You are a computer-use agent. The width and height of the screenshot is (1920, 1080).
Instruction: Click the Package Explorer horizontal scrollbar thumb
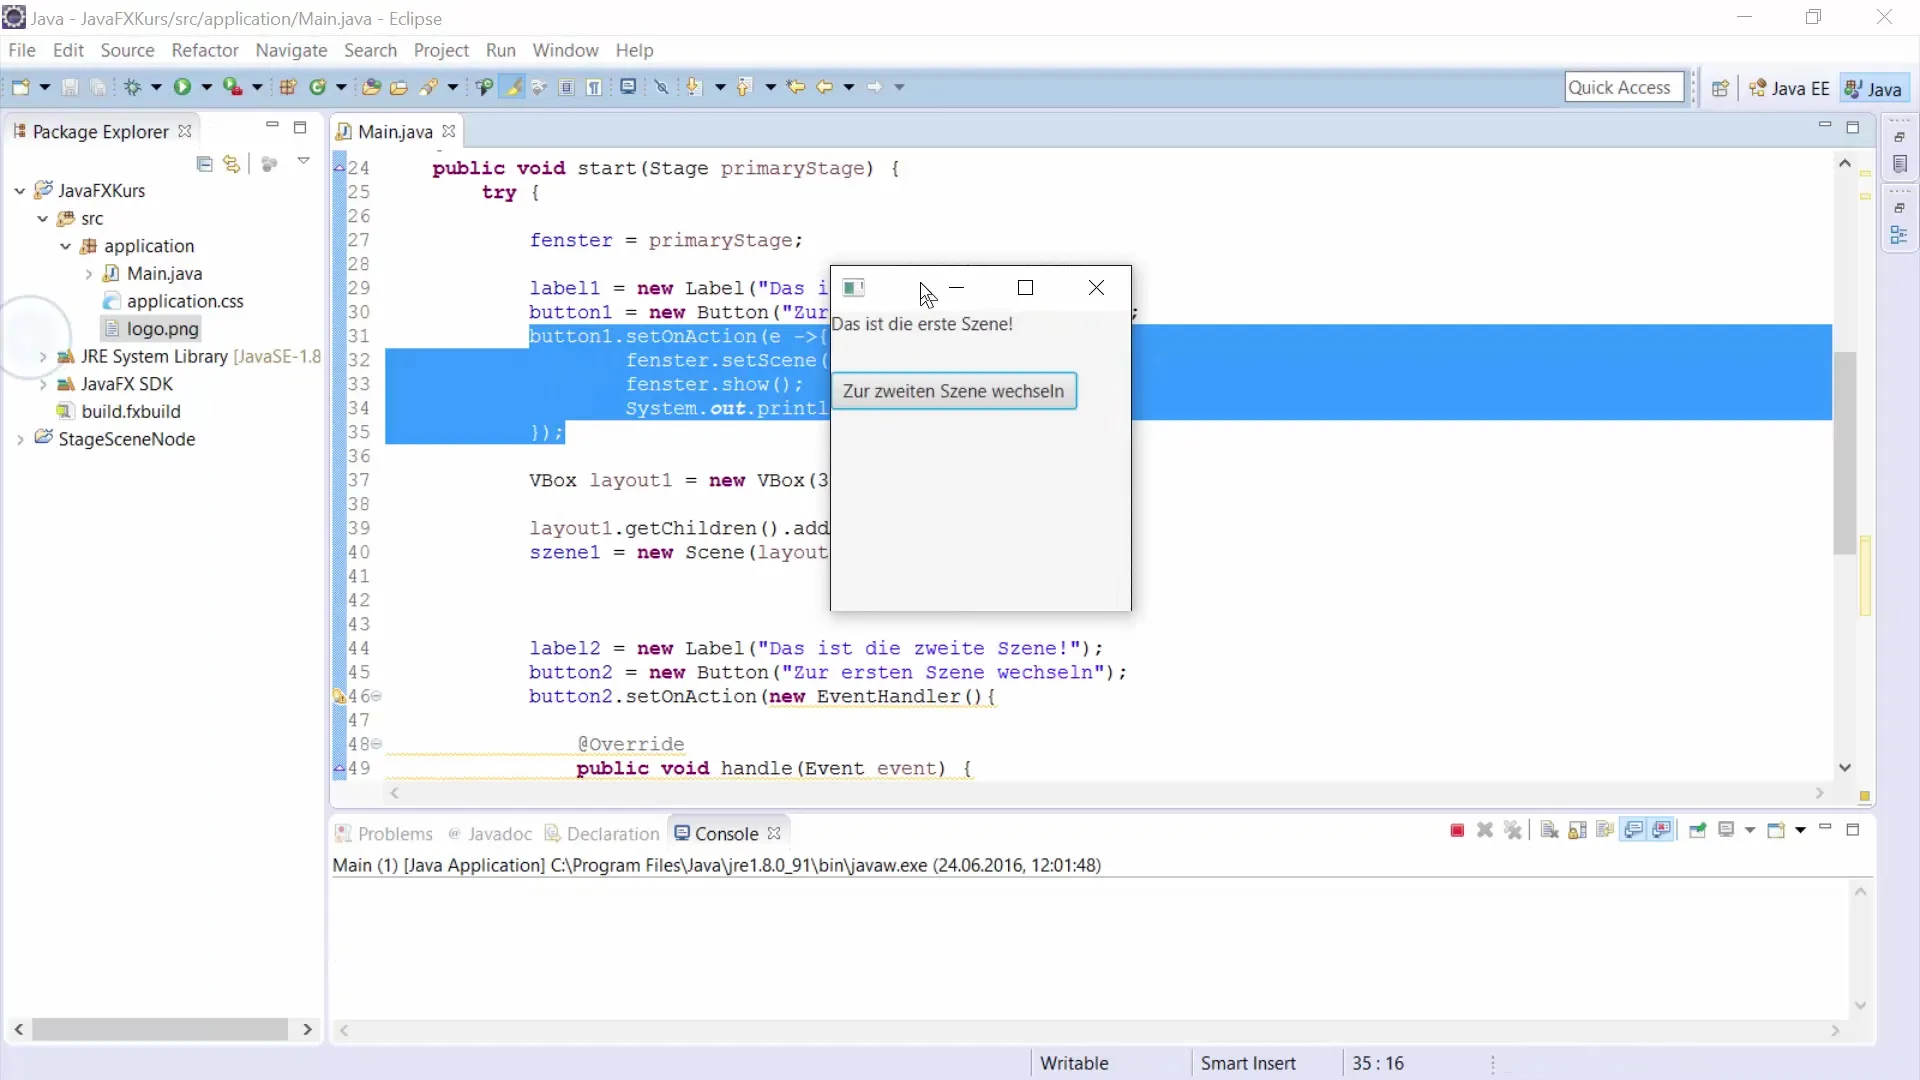click(x=160, y=1029)
